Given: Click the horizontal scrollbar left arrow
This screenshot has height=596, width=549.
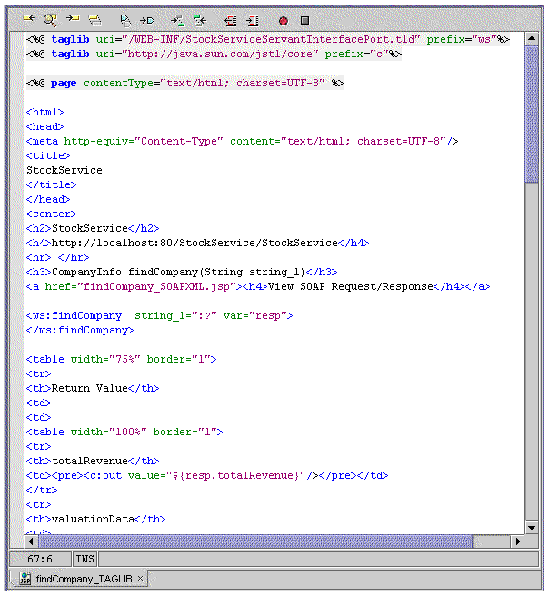Looking at the screenshot, I should (x=31, y=541).
